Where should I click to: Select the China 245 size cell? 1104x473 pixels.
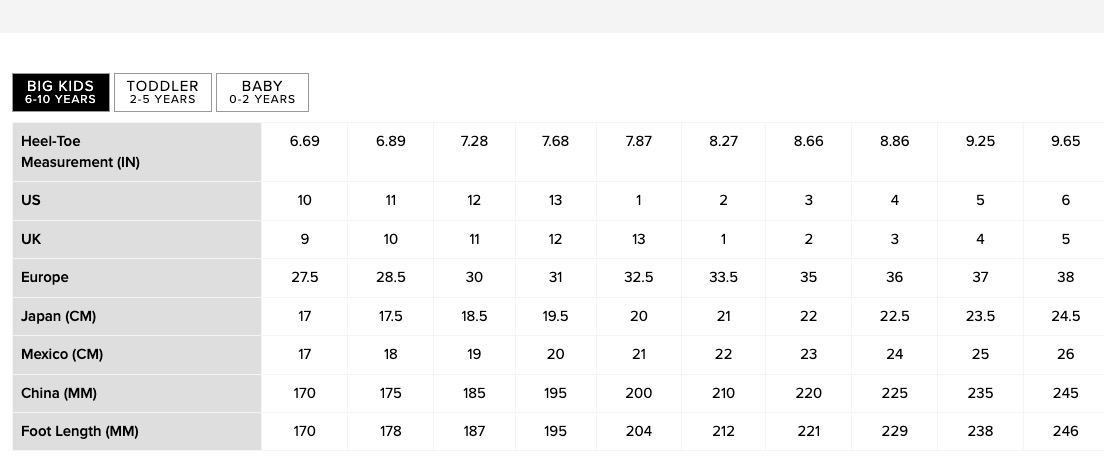click(1065, 393)
